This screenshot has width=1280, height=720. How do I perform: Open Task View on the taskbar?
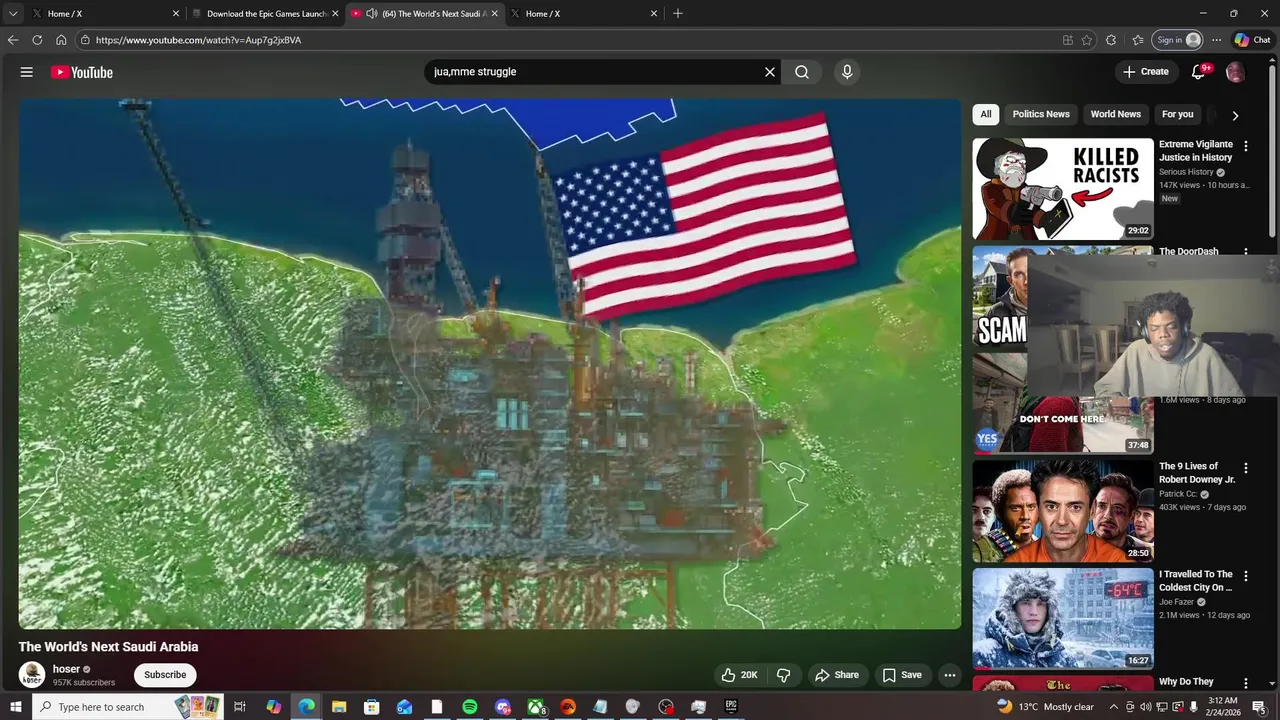point(240,707)
